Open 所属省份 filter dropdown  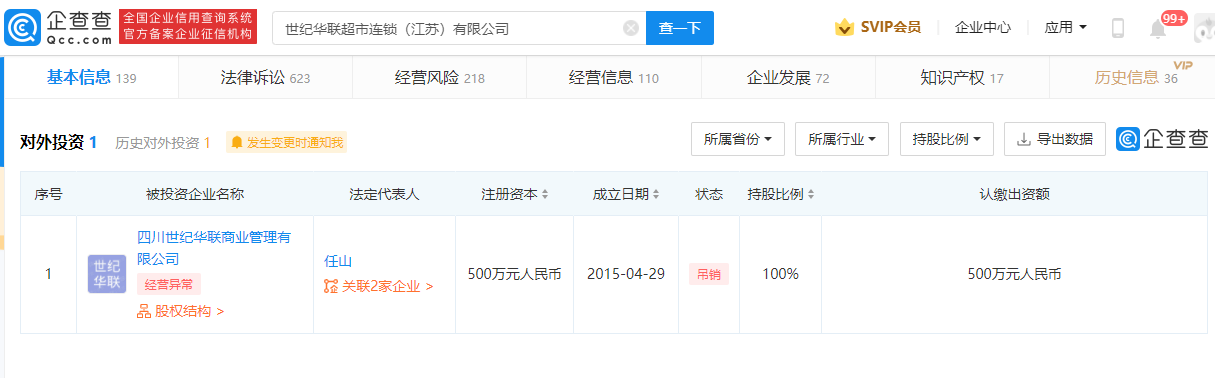coord(738,139)
